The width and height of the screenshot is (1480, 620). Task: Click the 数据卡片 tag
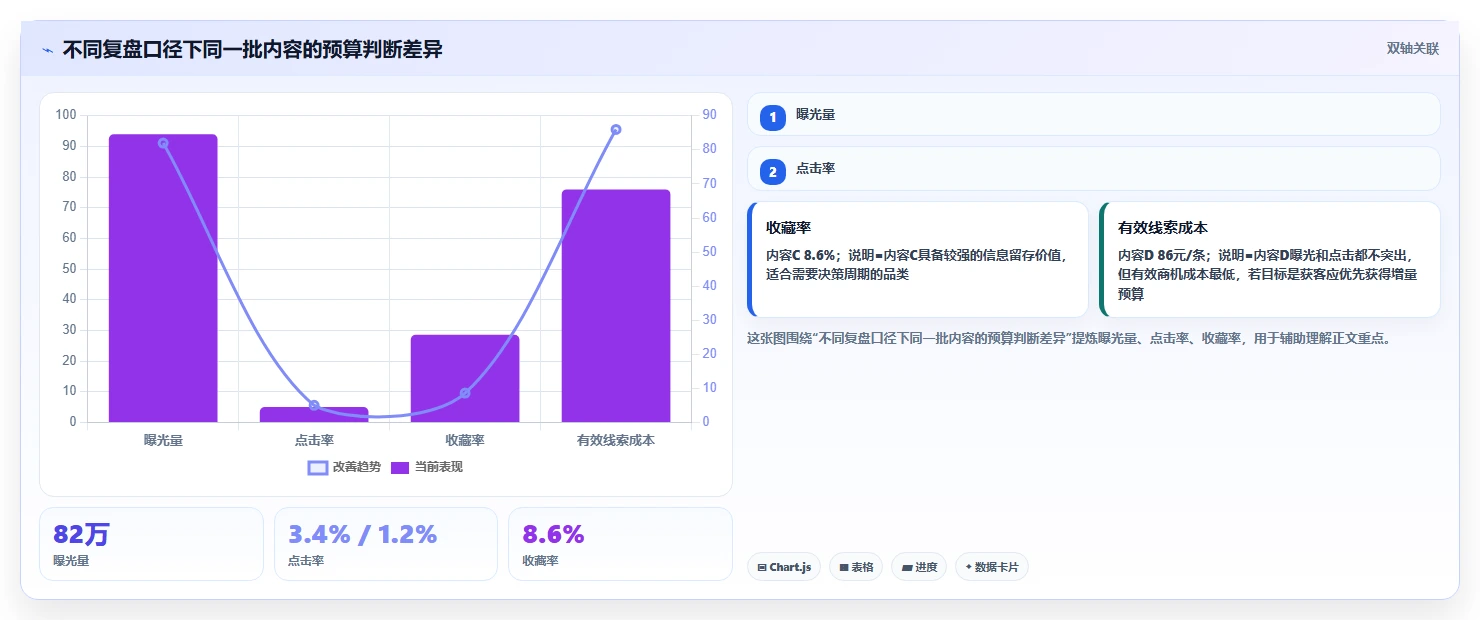click(x=992, y=567)
